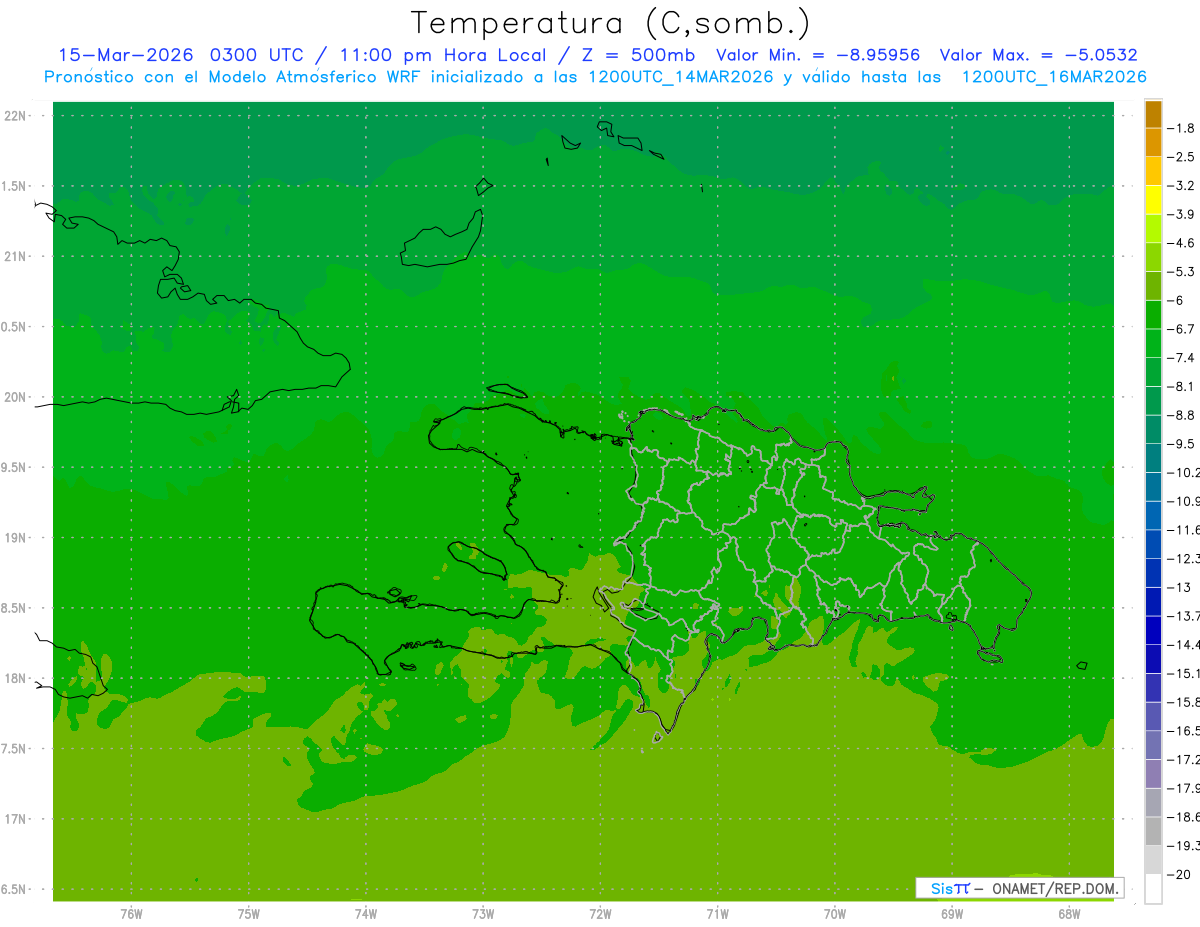Click the "-19.3" colorbar value
Screen dimensions: 1200x927
point(1183,845)
